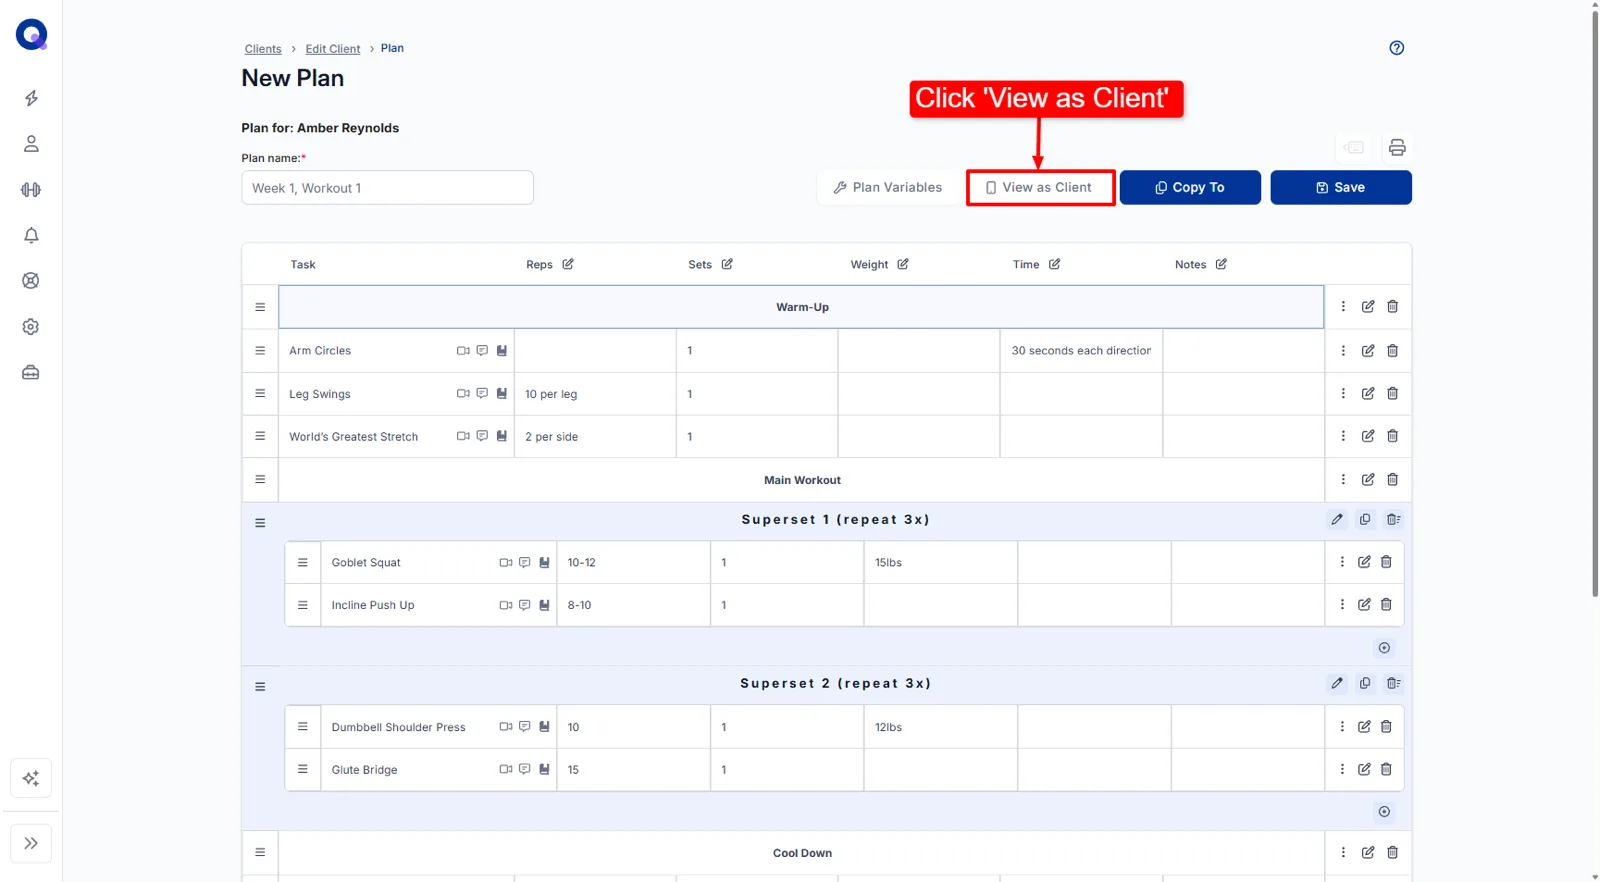This screenshot has height=882, width=1600.
Task: Go to Clients breadcrumb link
Action: click(x=263, y=49)
